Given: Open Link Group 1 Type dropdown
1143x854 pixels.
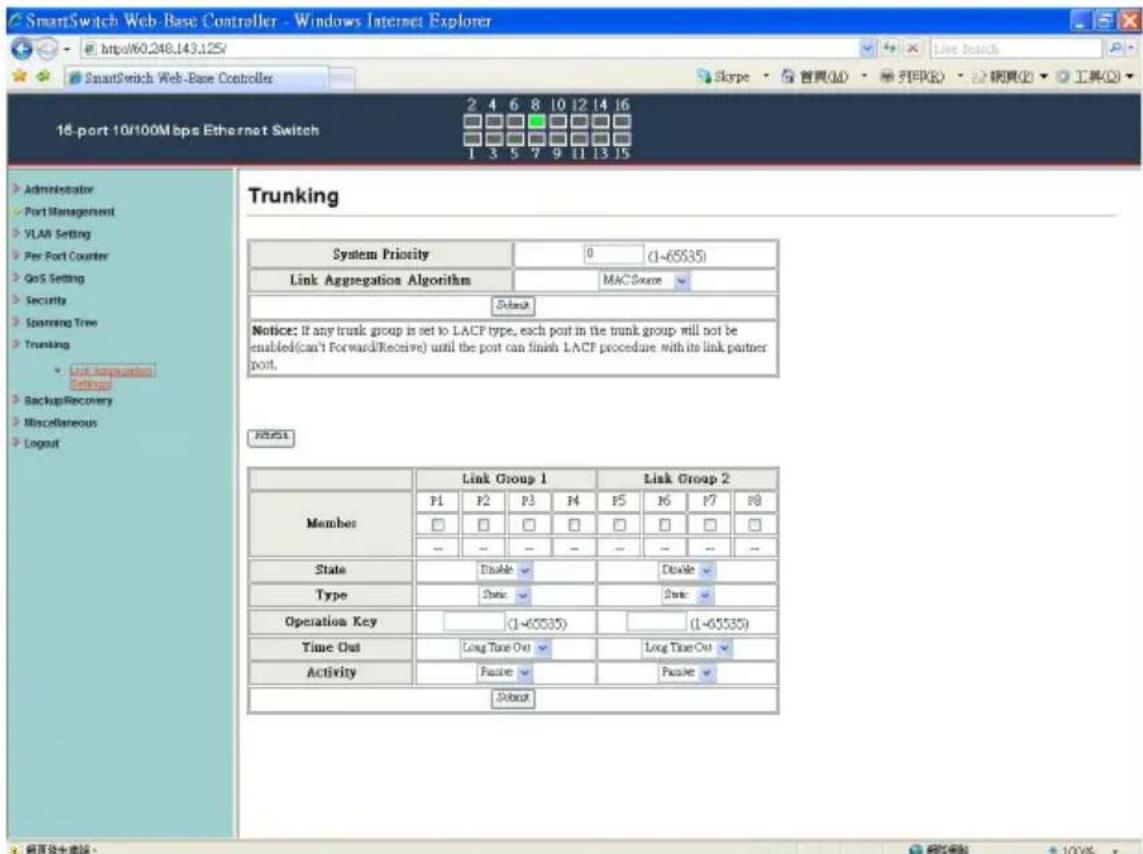Looking at the screenshot, I should (505, 595).
